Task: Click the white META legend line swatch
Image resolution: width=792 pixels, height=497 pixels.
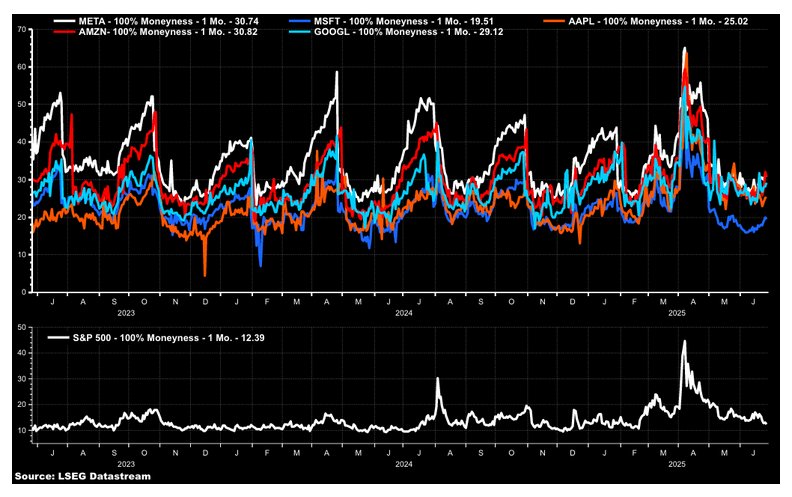Action: pyautogui.click(x=65, y=21)
